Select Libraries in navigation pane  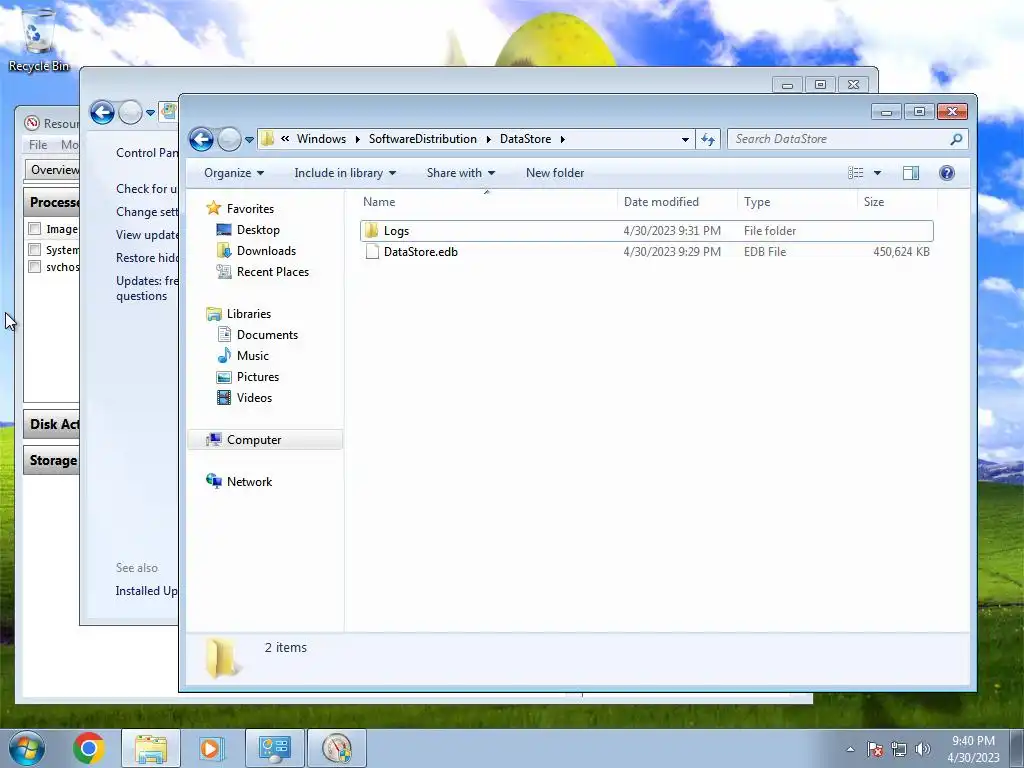248,314
